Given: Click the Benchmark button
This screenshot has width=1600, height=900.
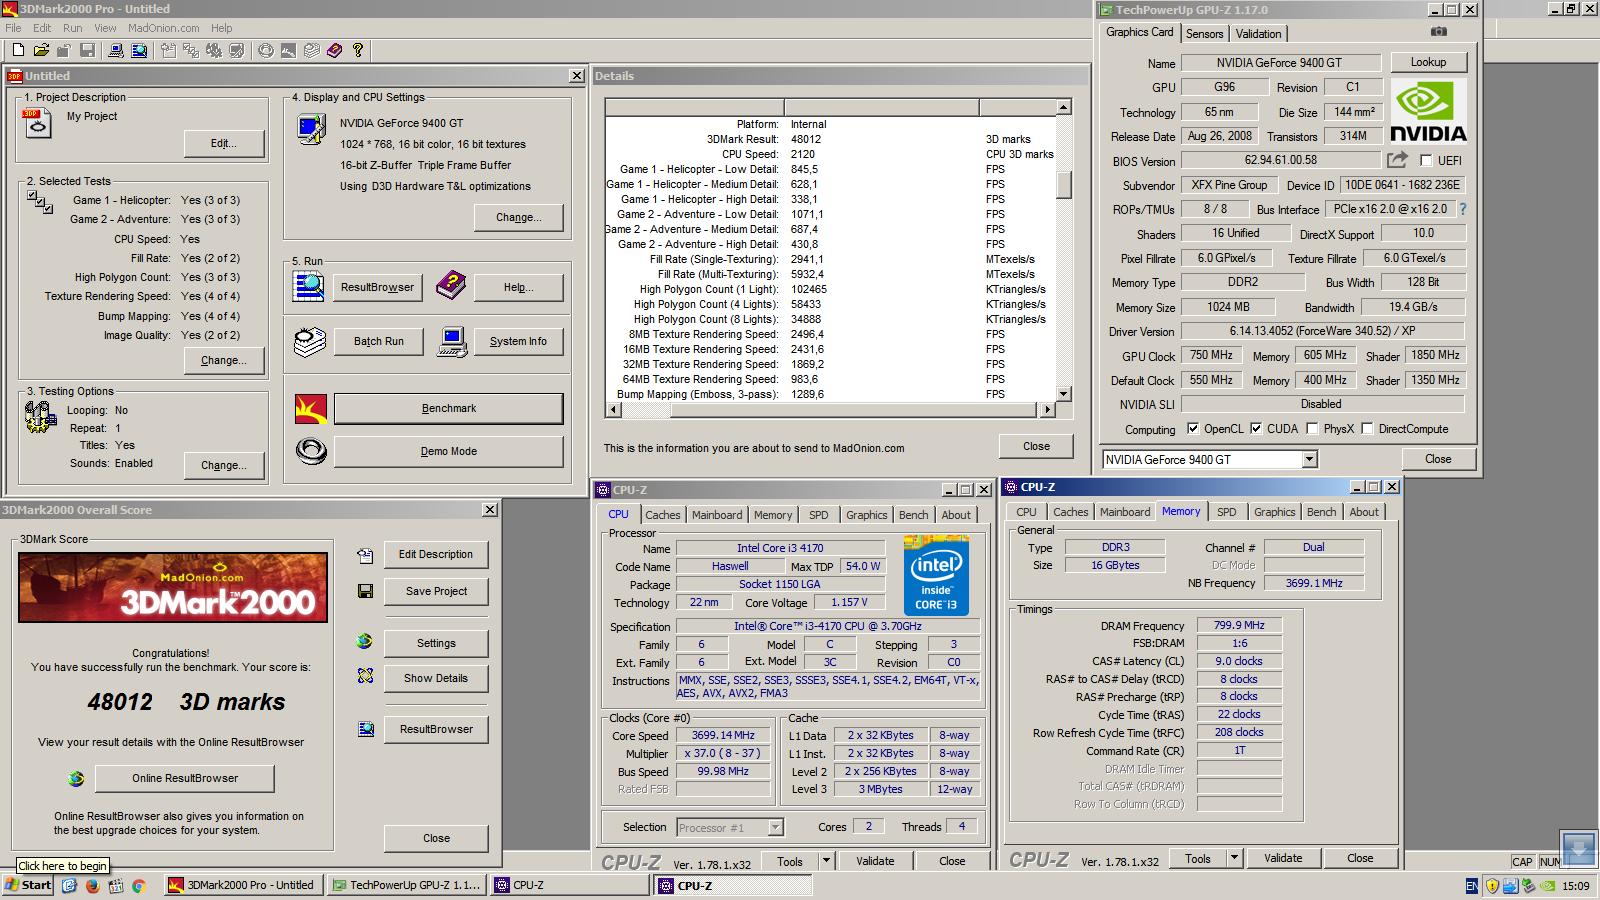Looking at the screenshot, I should [x=448, y=408].
